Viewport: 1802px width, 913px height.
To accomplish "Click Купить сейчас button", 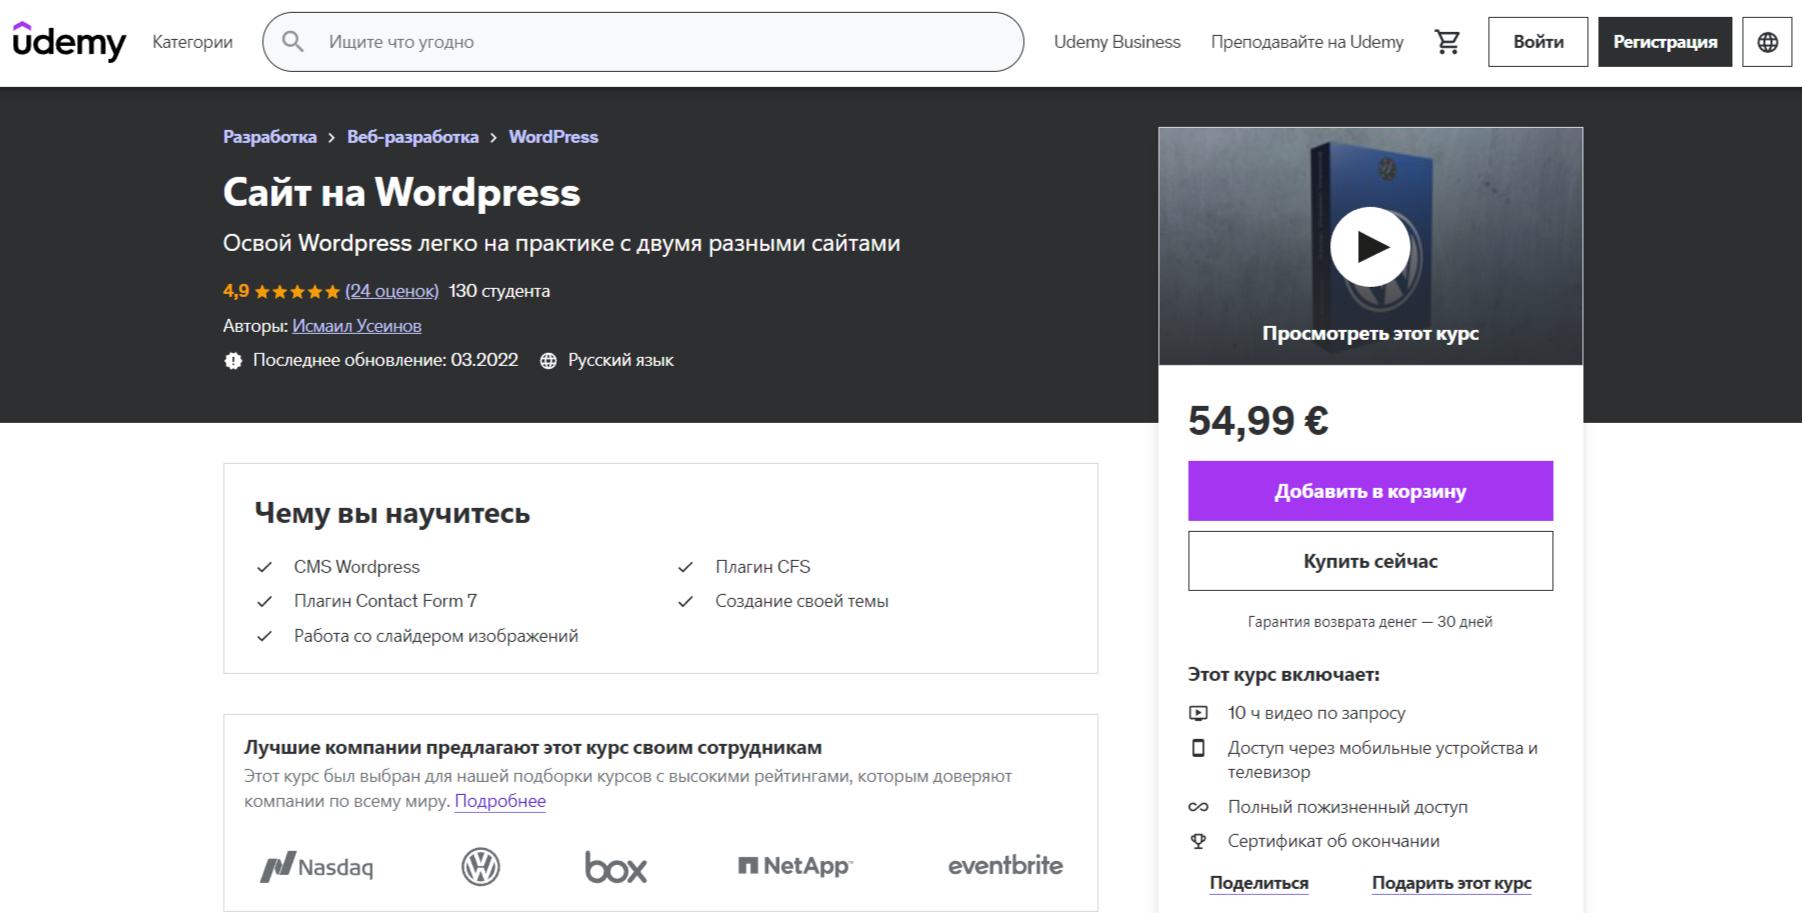I will (1370, 561).
